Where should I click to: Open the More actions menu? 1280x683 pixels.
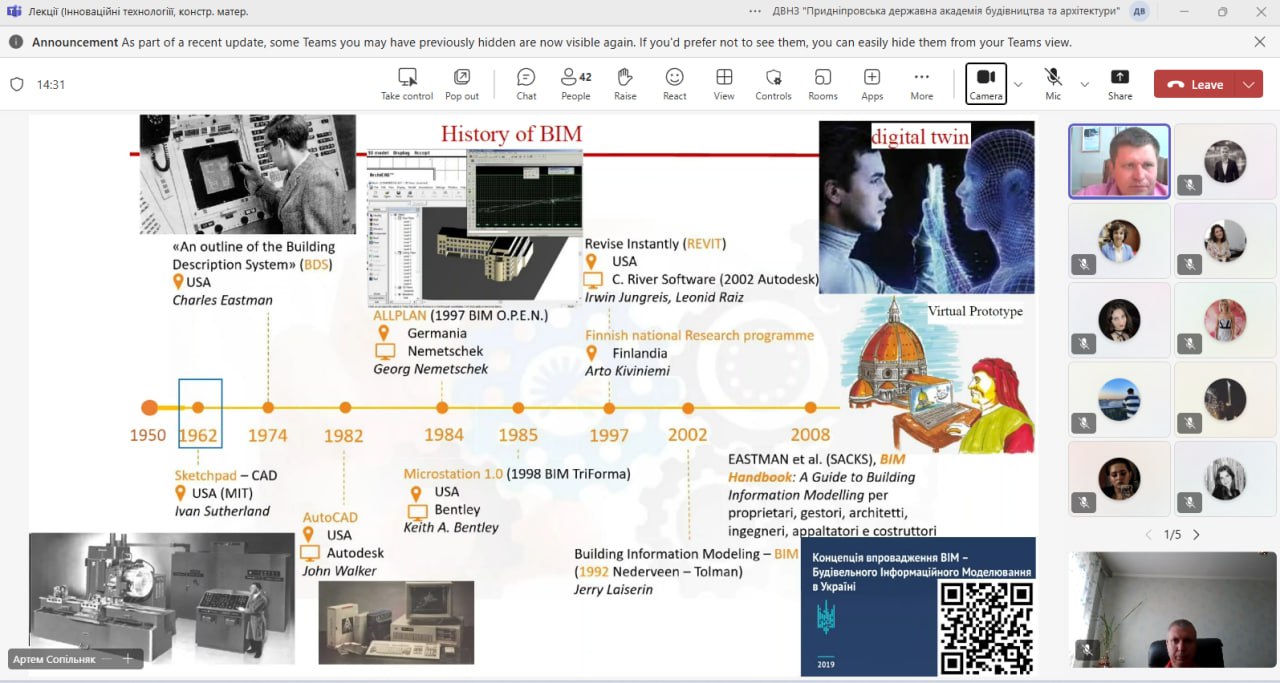coord(922,78)
